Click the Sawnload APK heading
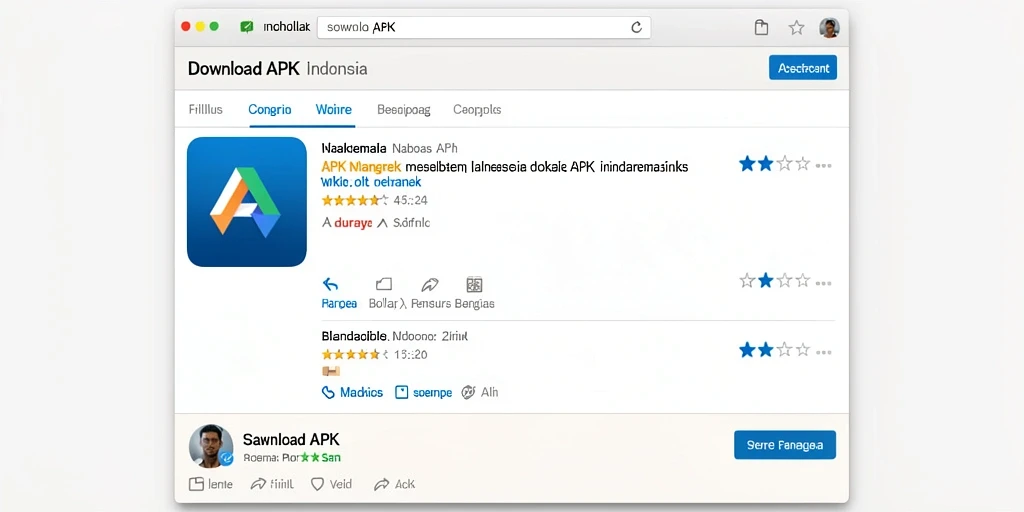1024x512 pixels. point(291,440)
